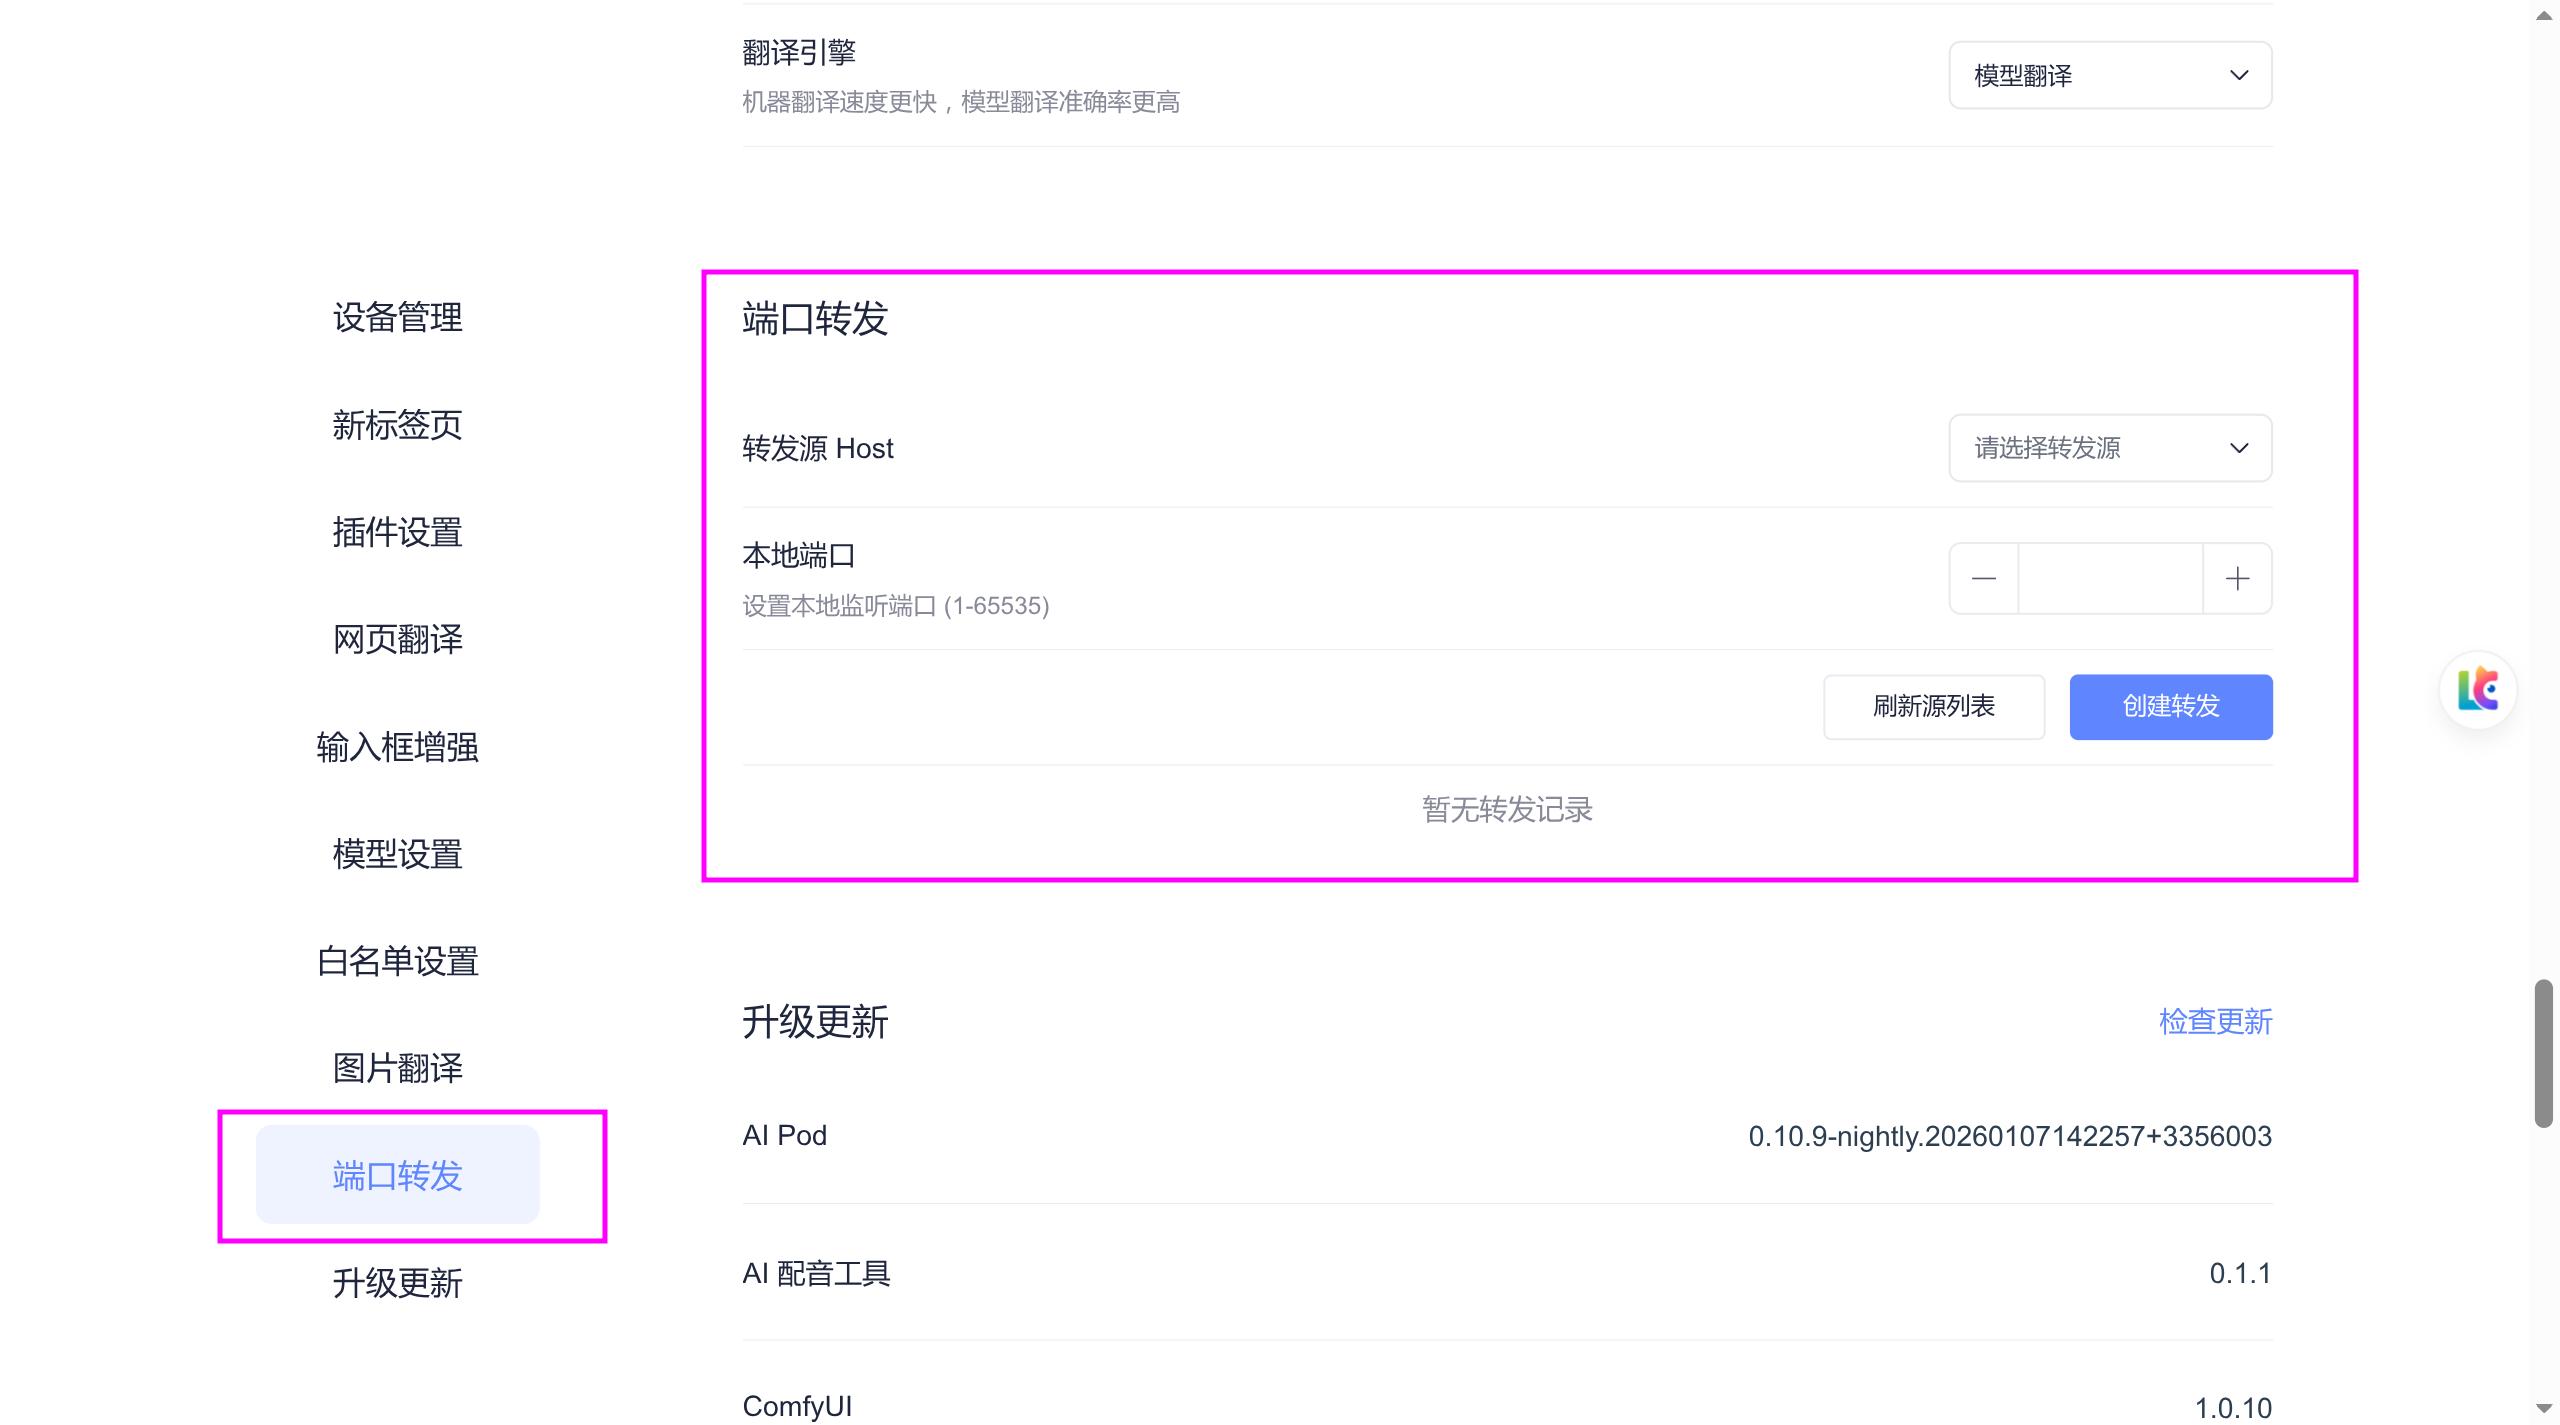The height and width of the screenshot is (1425, 2560).
Task: Select 输入框增强 in the sidebar
Action: [397, 747]
